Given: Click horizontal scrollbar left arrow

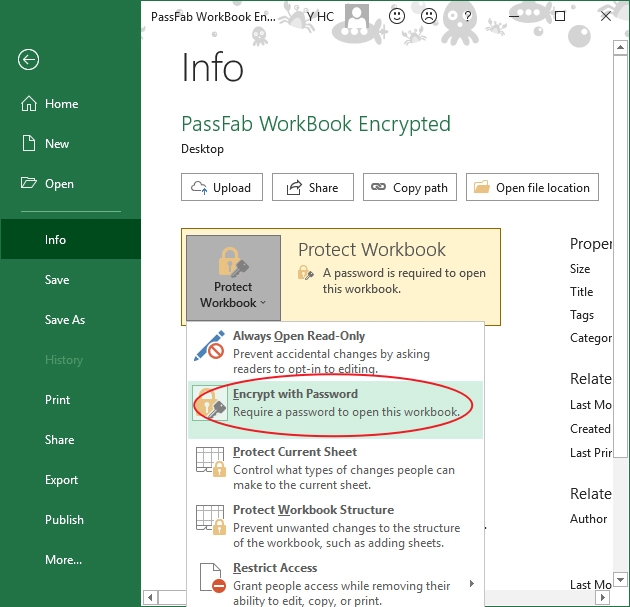Looking at the screenshot, I should (151, 597).
